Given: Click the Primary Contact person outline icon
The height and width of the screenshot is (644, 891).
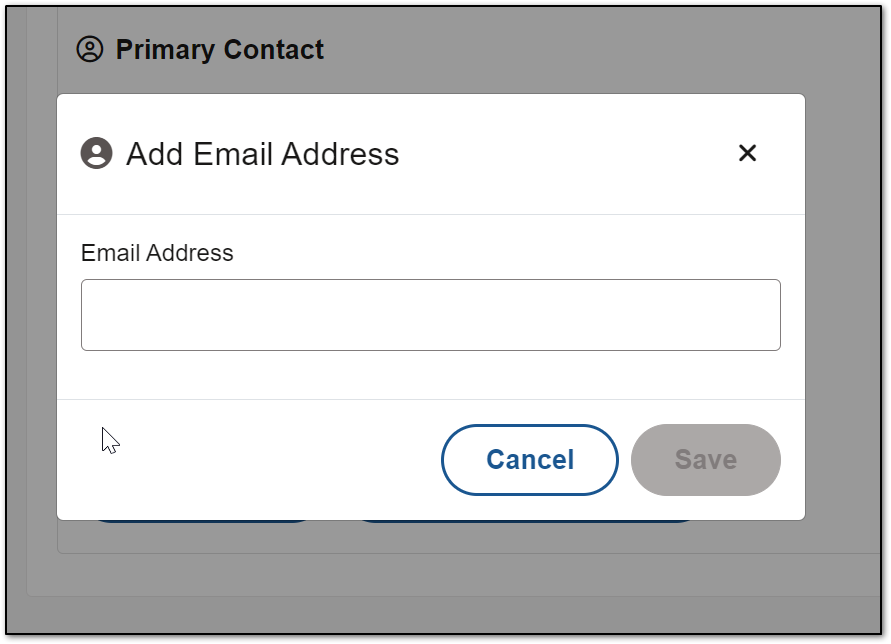Looking at the screenshot, I should (90, 49).
